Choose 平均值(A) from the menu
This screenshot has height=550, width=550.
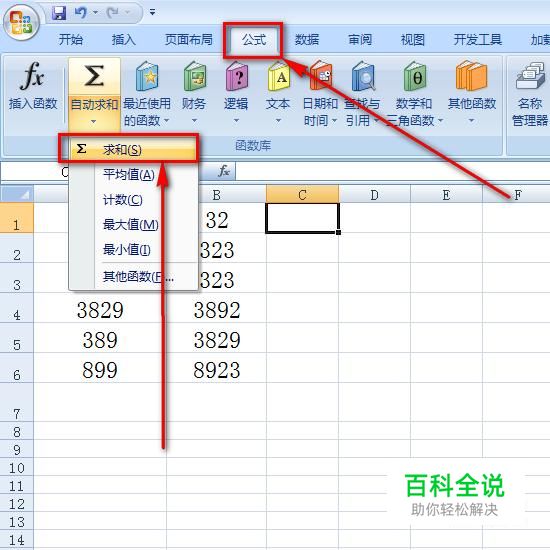click(x=133, y=175)
